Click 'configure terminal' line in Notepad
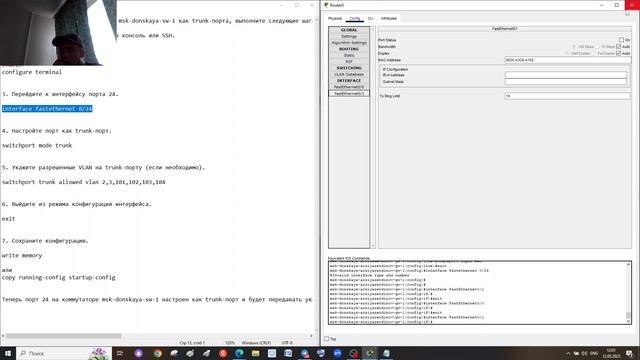Screen dimensions: 640x360 [32, 72]
